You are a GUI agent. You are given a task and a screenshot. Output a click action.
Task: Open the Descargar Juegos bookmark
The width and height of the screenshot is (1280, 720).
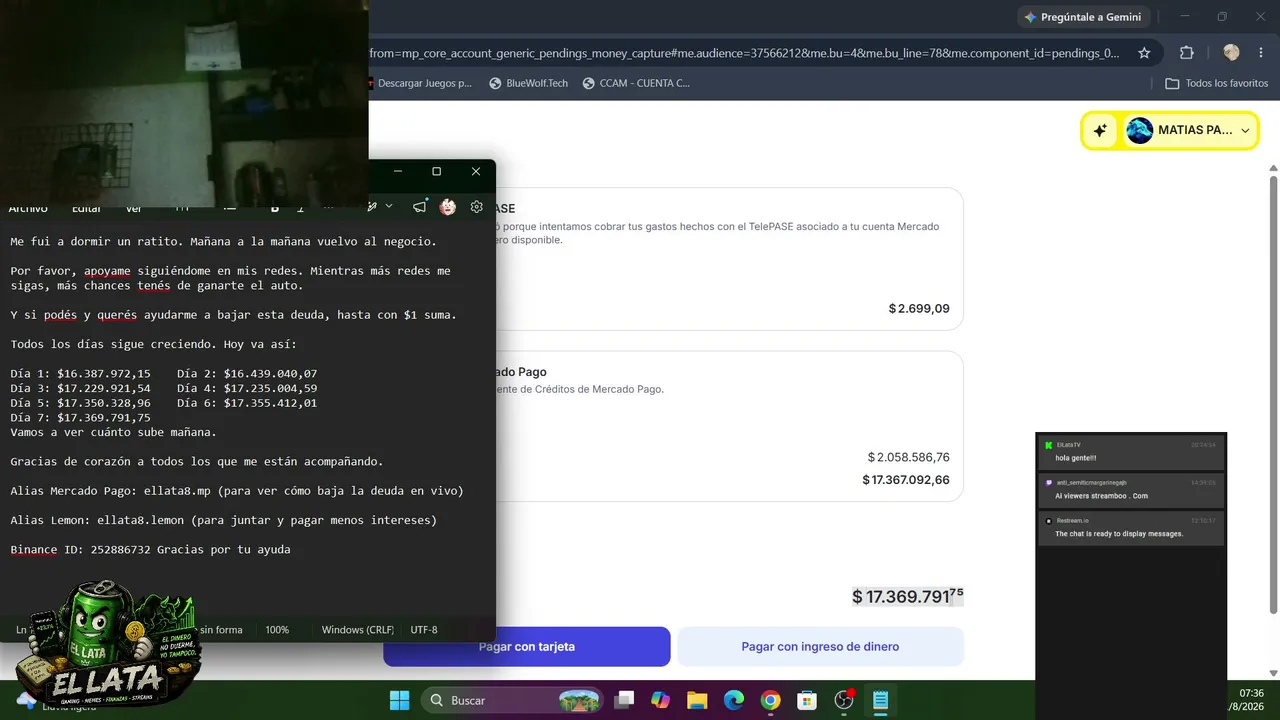tap(419, 83)
